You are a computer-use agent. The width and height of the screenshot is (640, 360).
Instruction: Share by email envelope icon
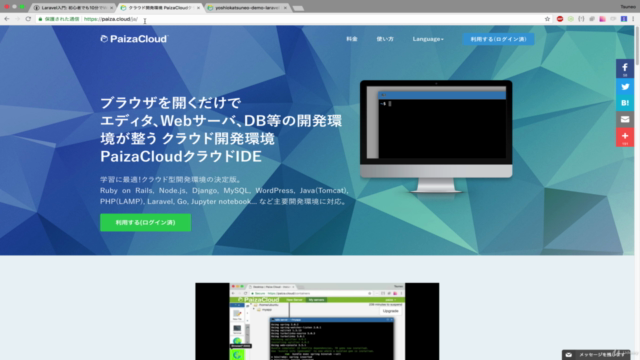(624, 120)
